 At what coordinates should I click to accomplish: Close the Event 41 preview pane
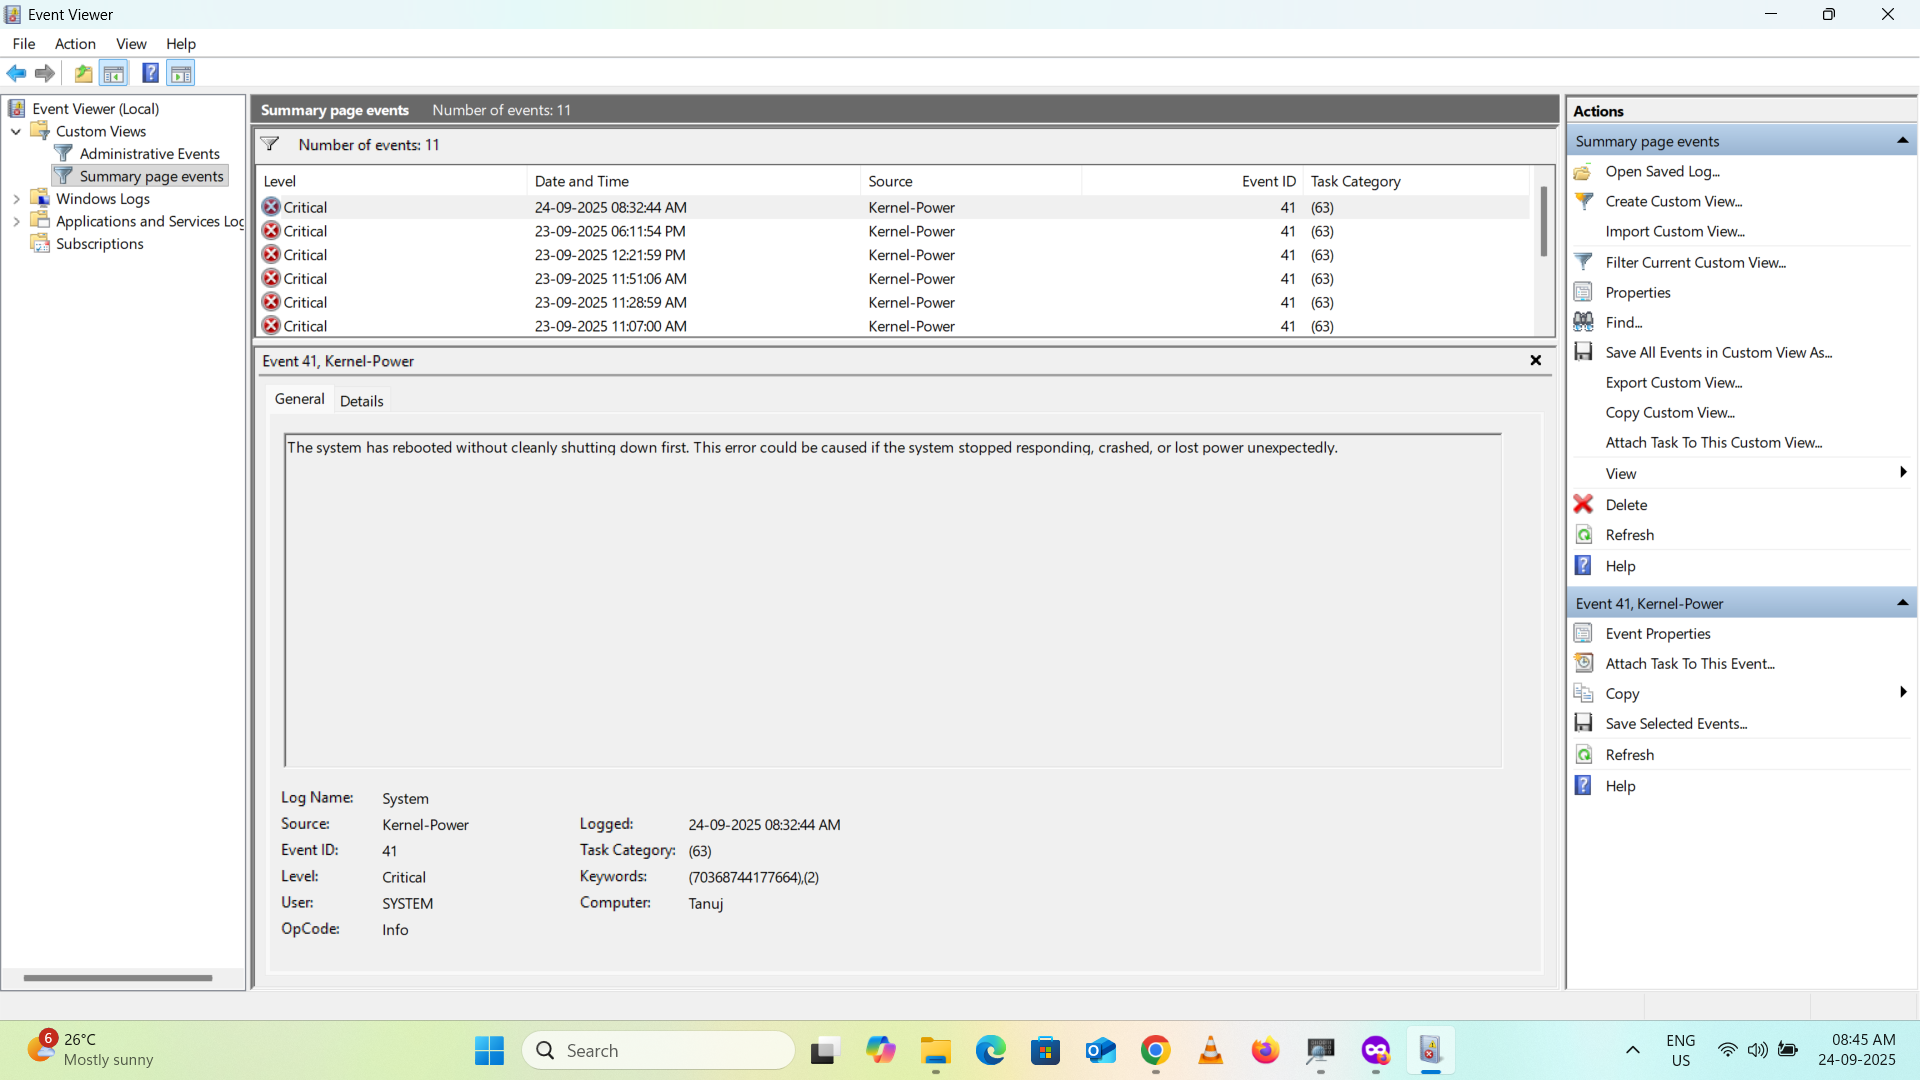coord(1536,360)
